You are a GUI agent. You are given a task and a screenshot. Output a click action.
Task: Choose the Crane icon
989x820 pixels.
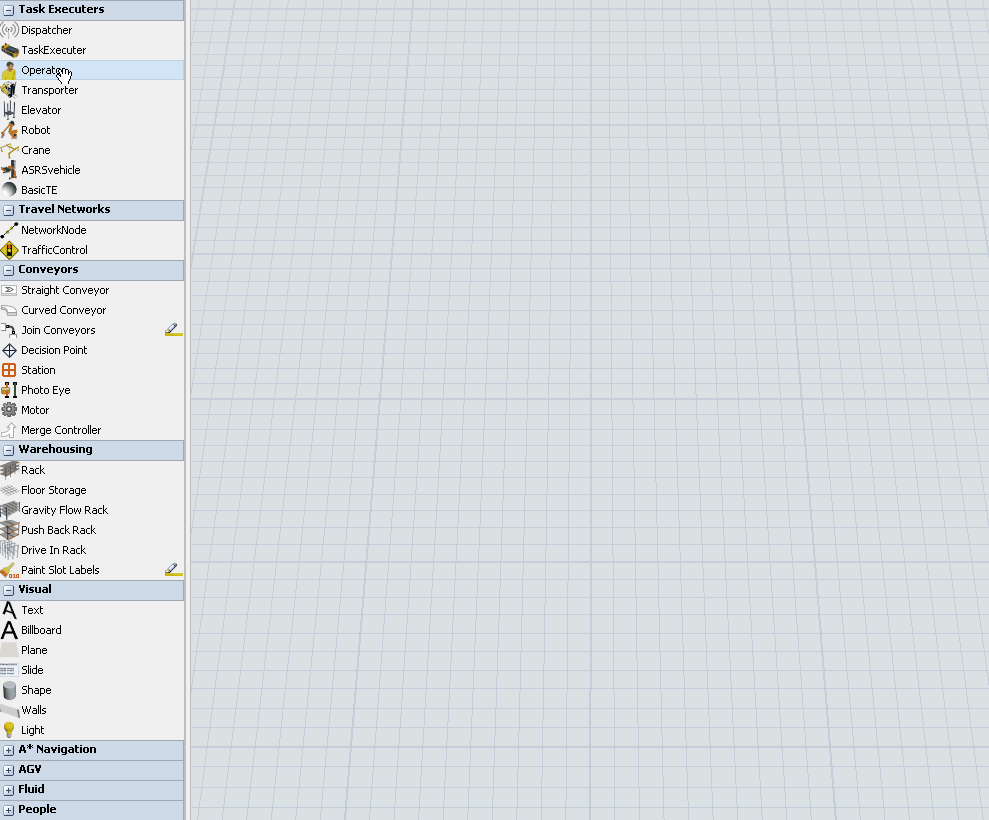tap(10, 150)
